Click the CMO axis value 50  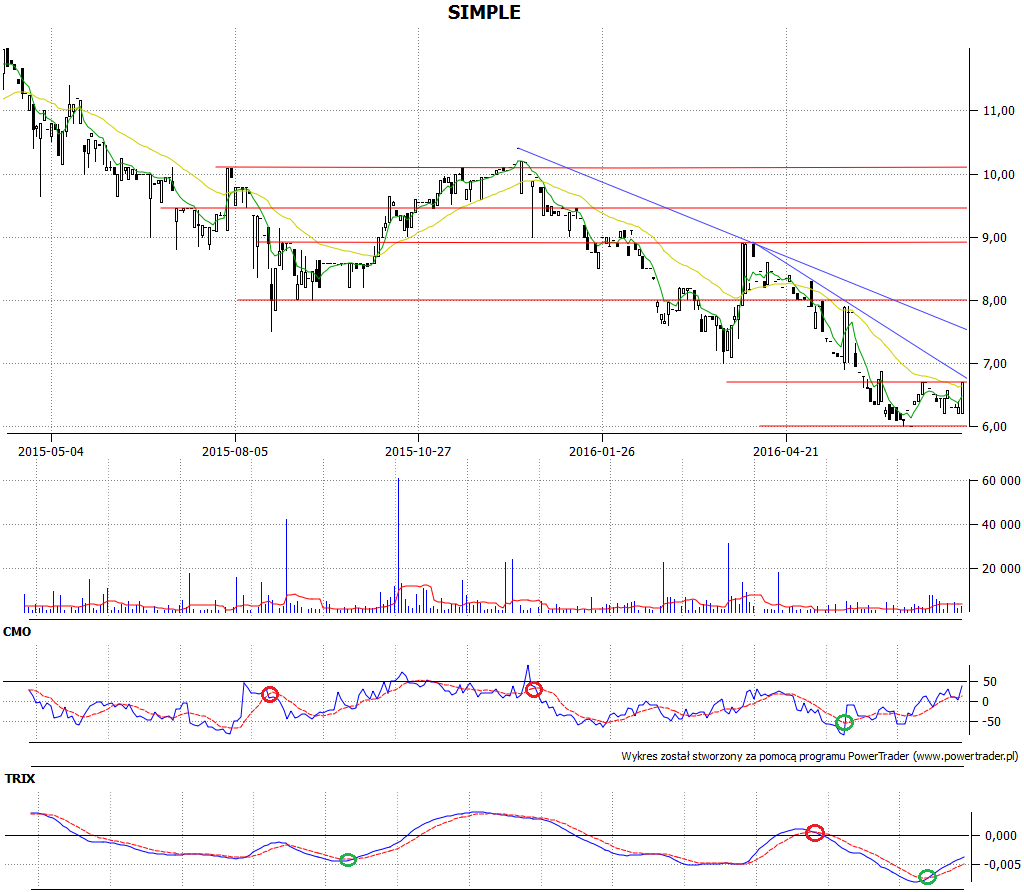[x=990, y=682]
